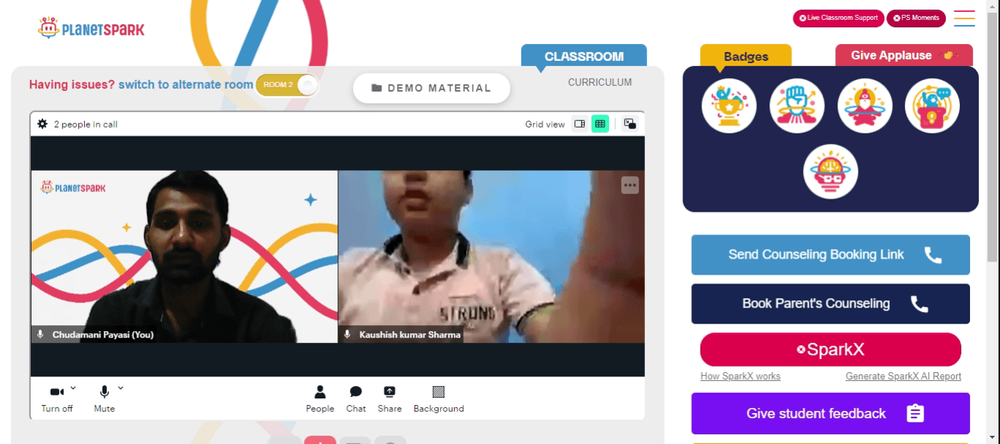The width and height of the screenshot is (1000, 444).
Task: Open the Chat panel
Action: pyautogui.click(x=356, y=399)
